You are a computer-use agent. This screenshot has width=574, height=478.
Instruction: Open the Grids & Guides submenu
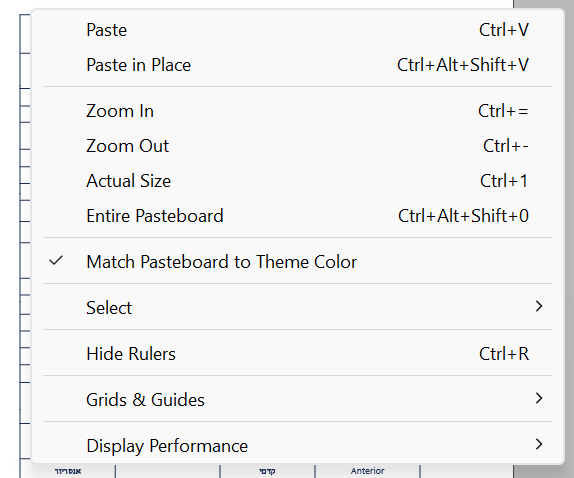pos(297,400)
